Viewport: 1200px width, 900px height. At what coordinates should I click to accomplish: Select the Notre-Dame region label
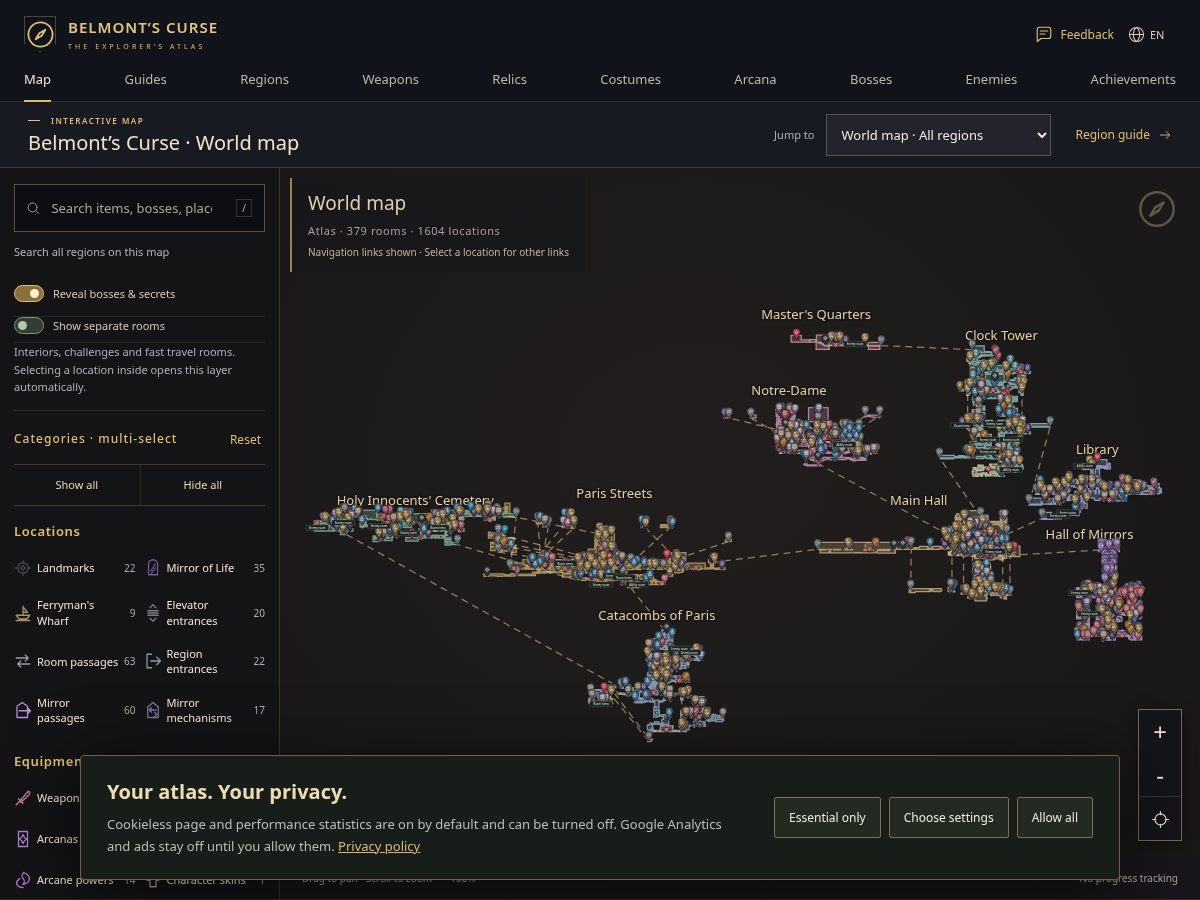coord(789,390)
